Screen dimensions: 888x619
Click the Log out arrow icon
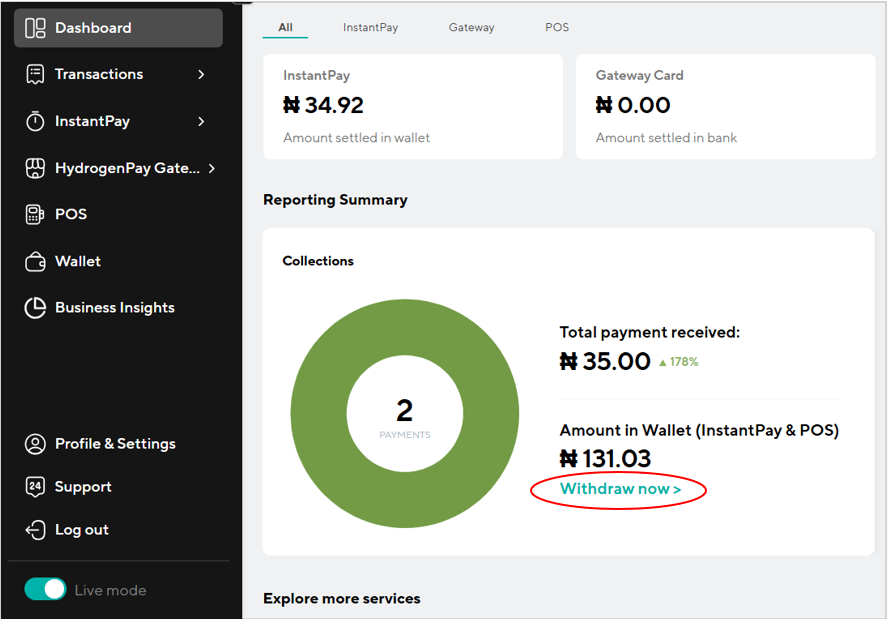pos(35,530)
